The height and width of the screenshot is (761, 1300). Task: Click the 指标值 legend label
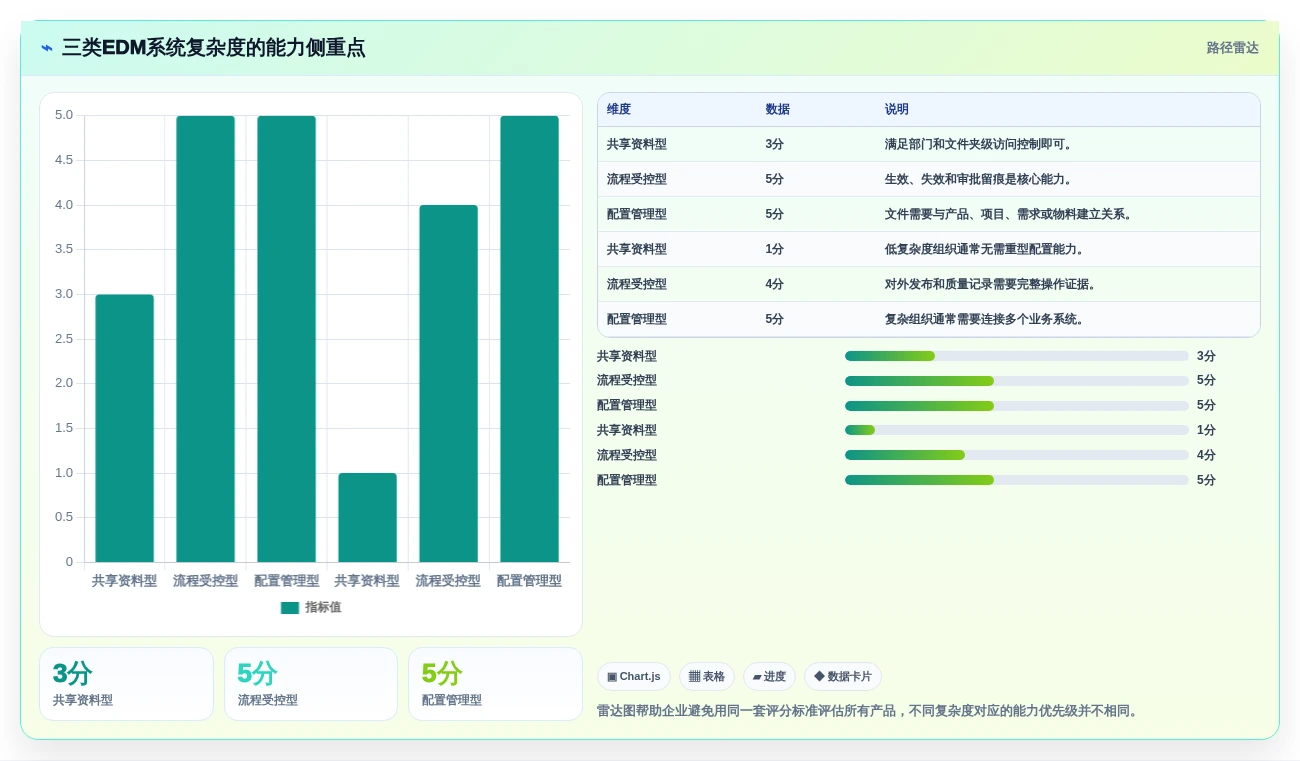click(x=323, y=608)
